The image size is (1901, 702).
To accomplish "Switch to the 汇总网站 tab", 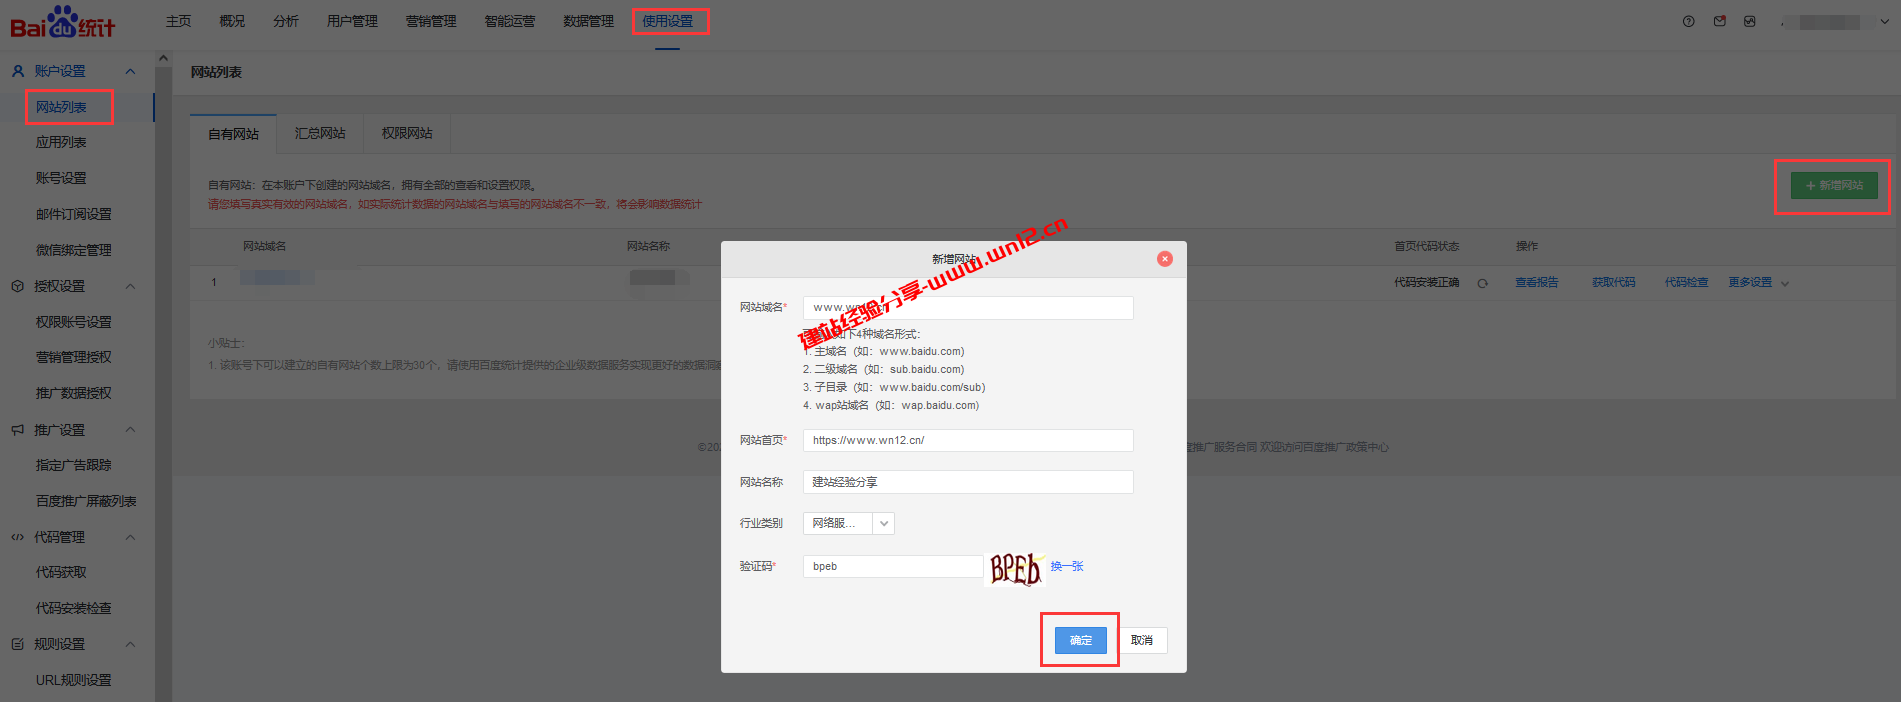I will click(x=320, y=134).
